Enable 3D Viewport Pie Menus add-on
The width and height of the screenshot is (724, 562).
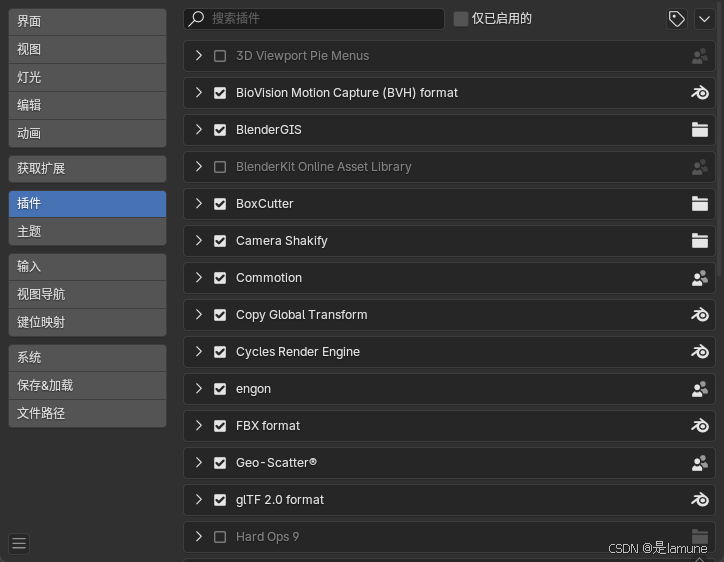220,56
